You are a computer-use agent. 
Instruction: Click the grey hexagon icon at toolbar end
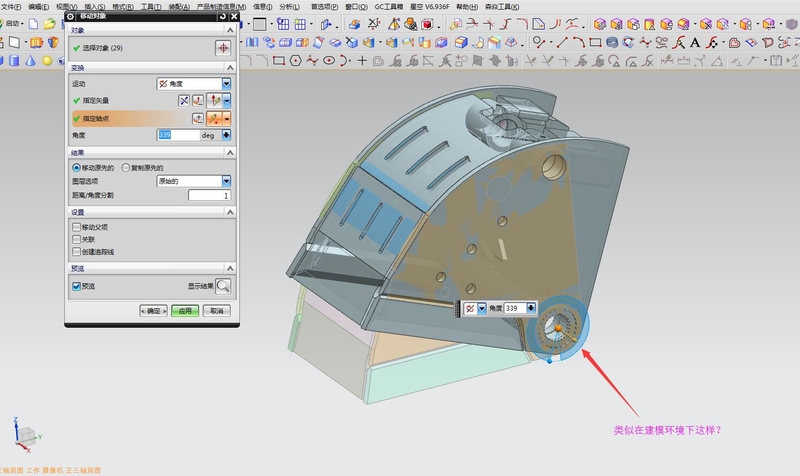(x=792, y=24)
